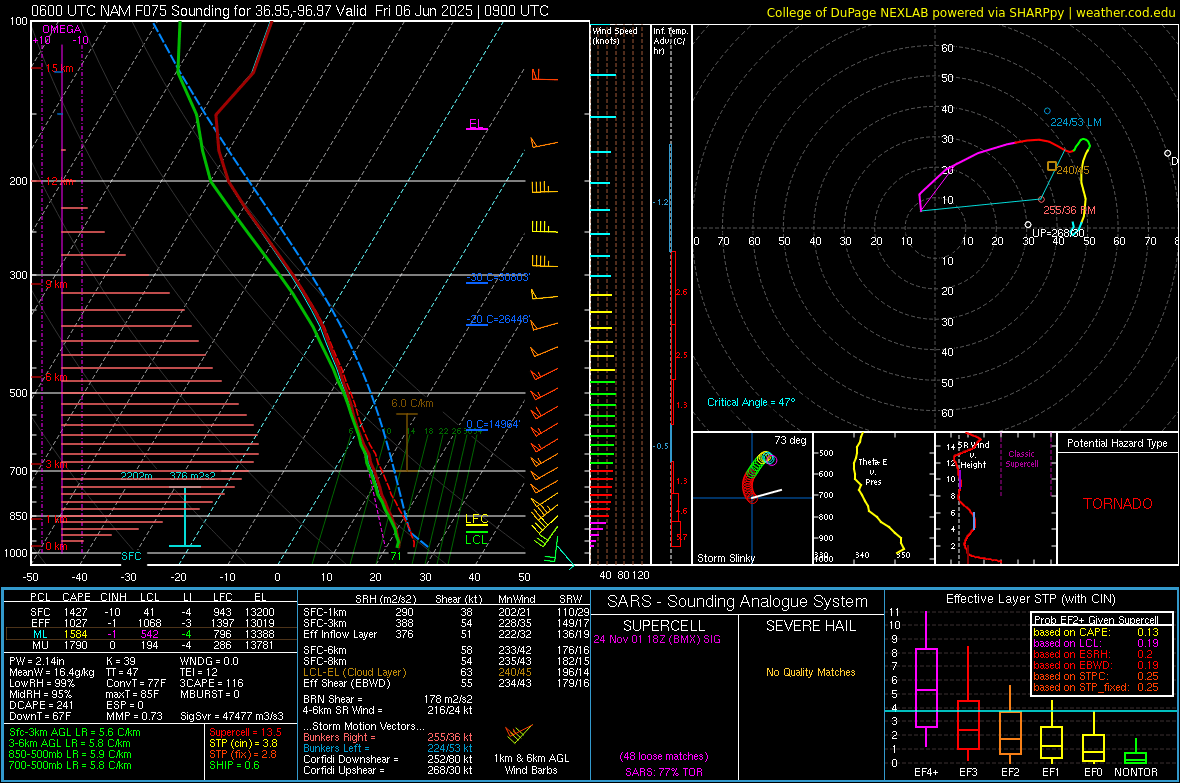1180x783 pixels.
Task: Click the orange square marker on hodograph
Action: pyautogui.click(x=1052, y=166)
